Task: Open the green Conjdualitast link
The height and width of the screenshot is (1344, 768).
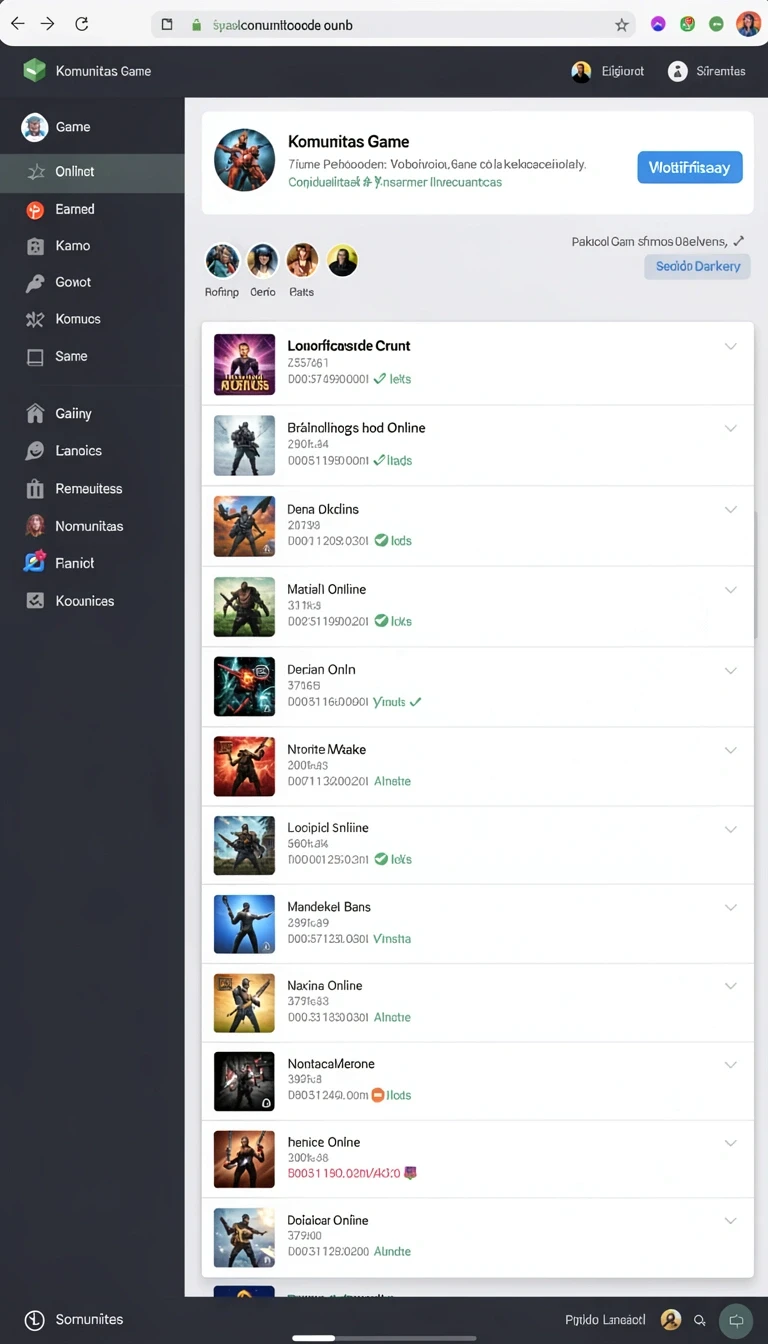Action: pos(395,182)
